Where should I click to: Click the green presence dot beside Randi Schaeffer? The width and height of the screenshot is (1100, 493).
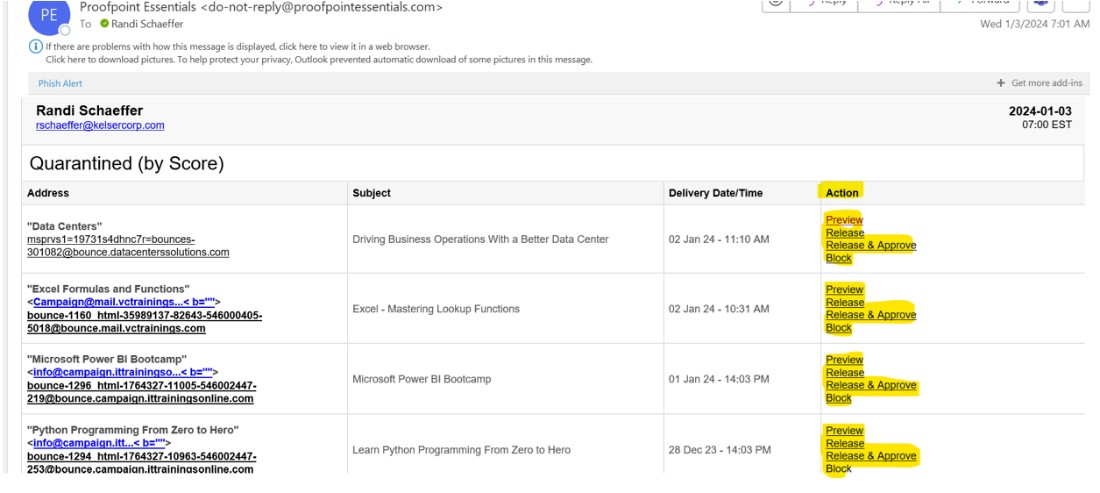104,23
